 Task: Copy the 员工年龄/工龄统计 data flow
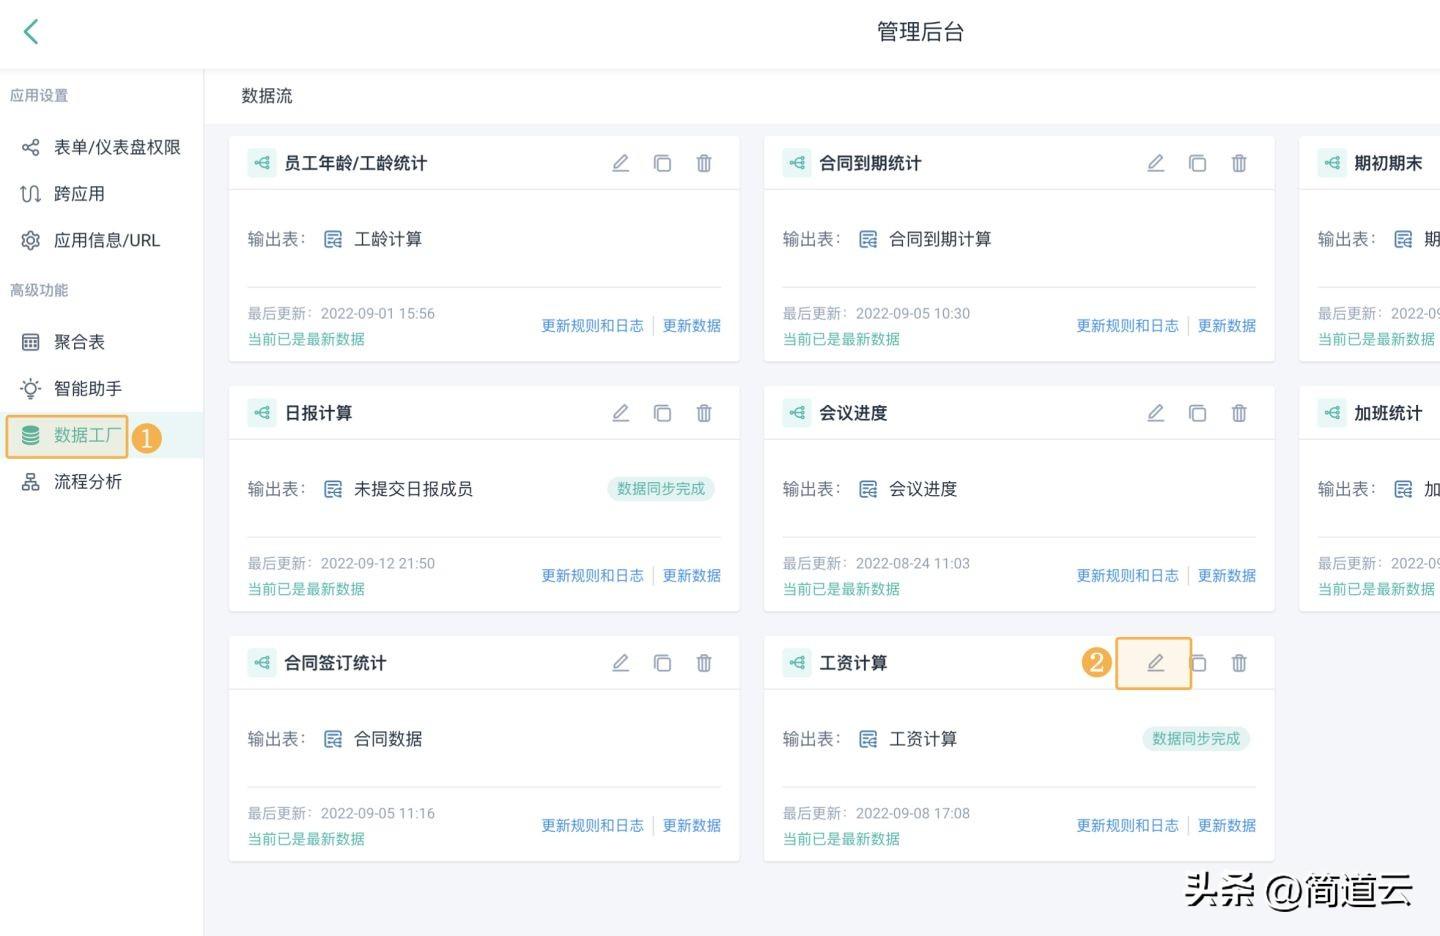pos(662,163)
